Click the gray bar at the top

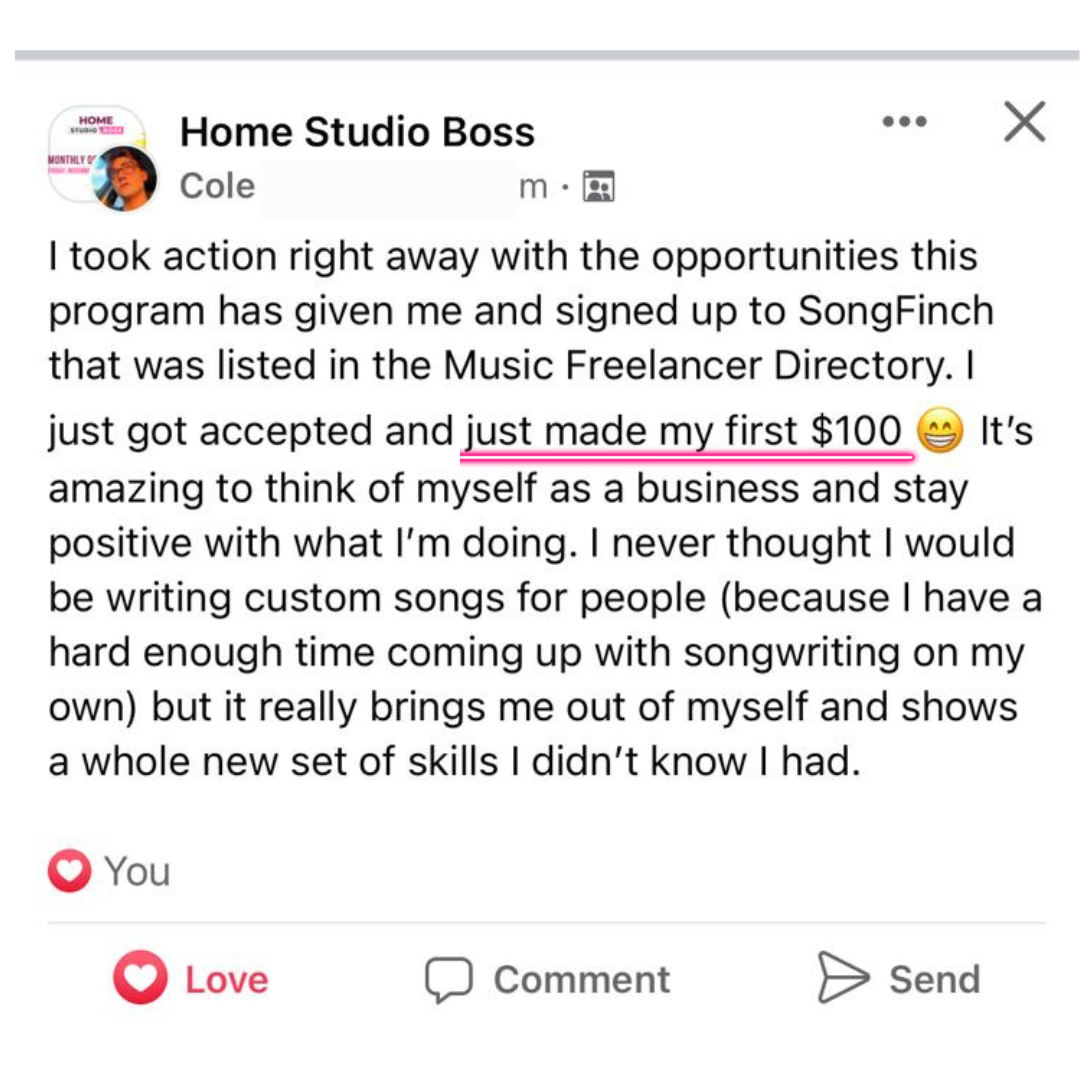[x=540, y=55]
